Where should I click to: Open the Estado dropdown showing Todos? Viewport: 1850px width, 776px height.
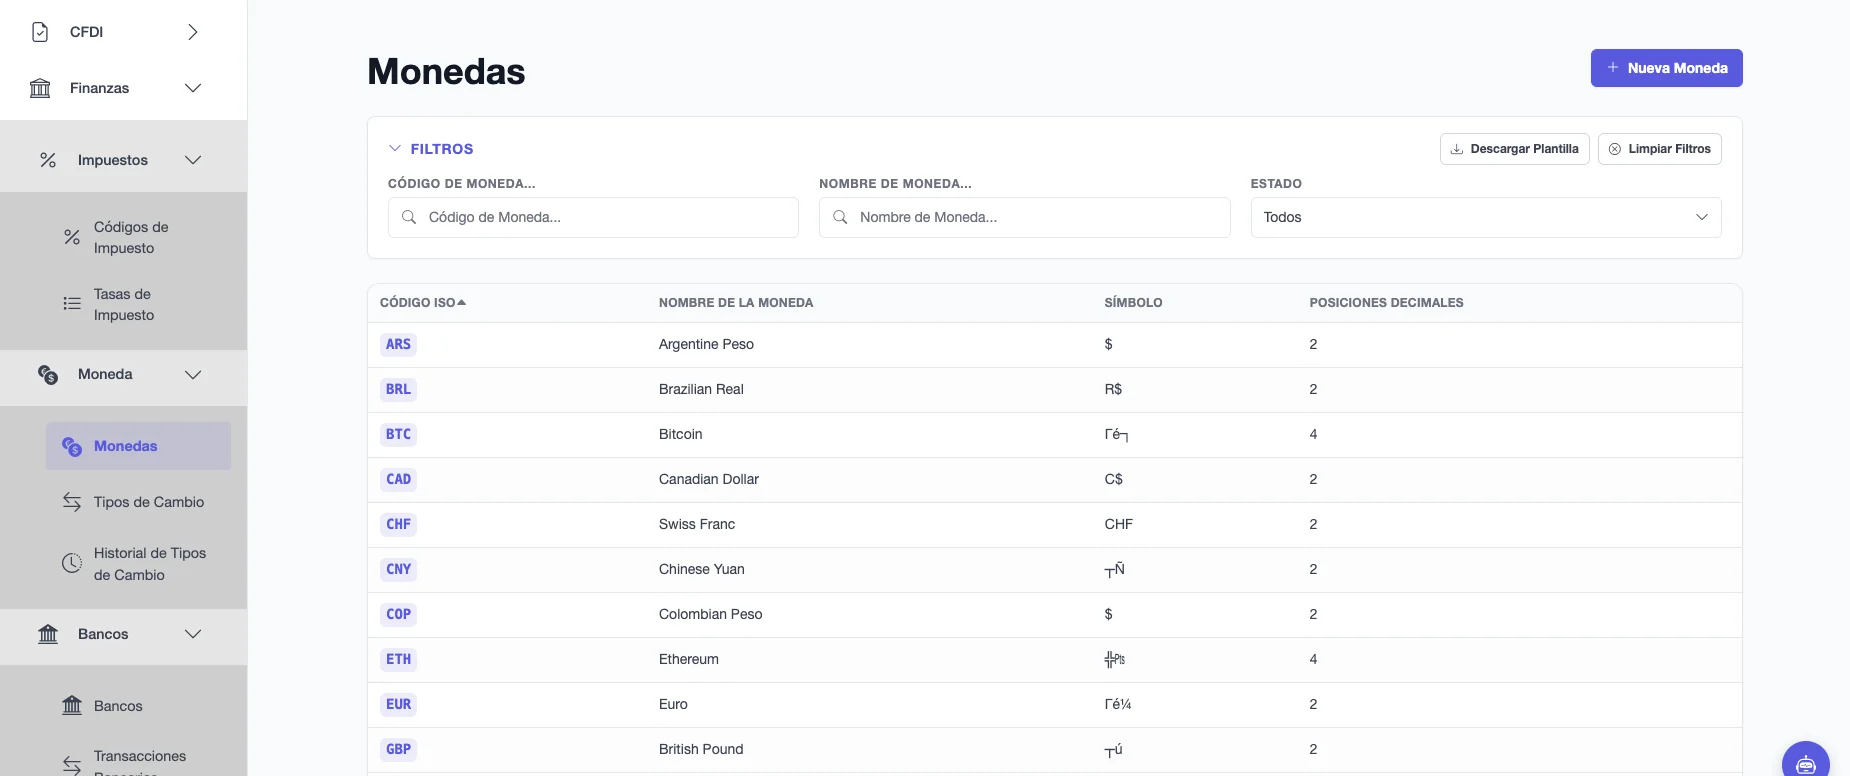[1486, 217]
